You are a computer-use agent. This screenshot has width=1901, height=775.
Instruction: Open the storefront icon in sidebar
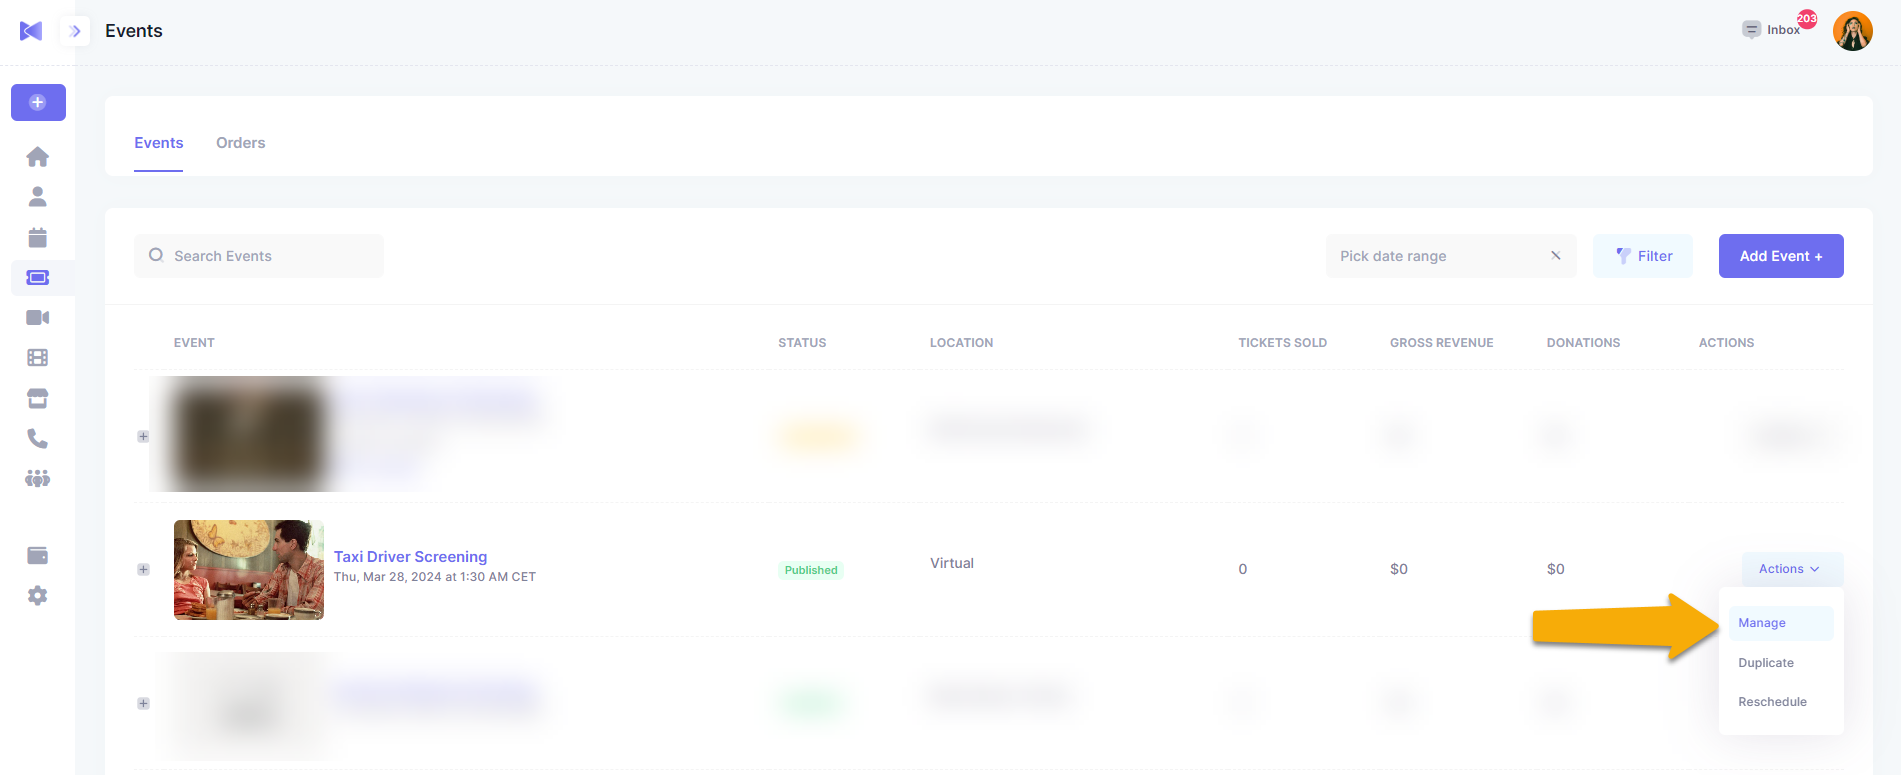38,398
